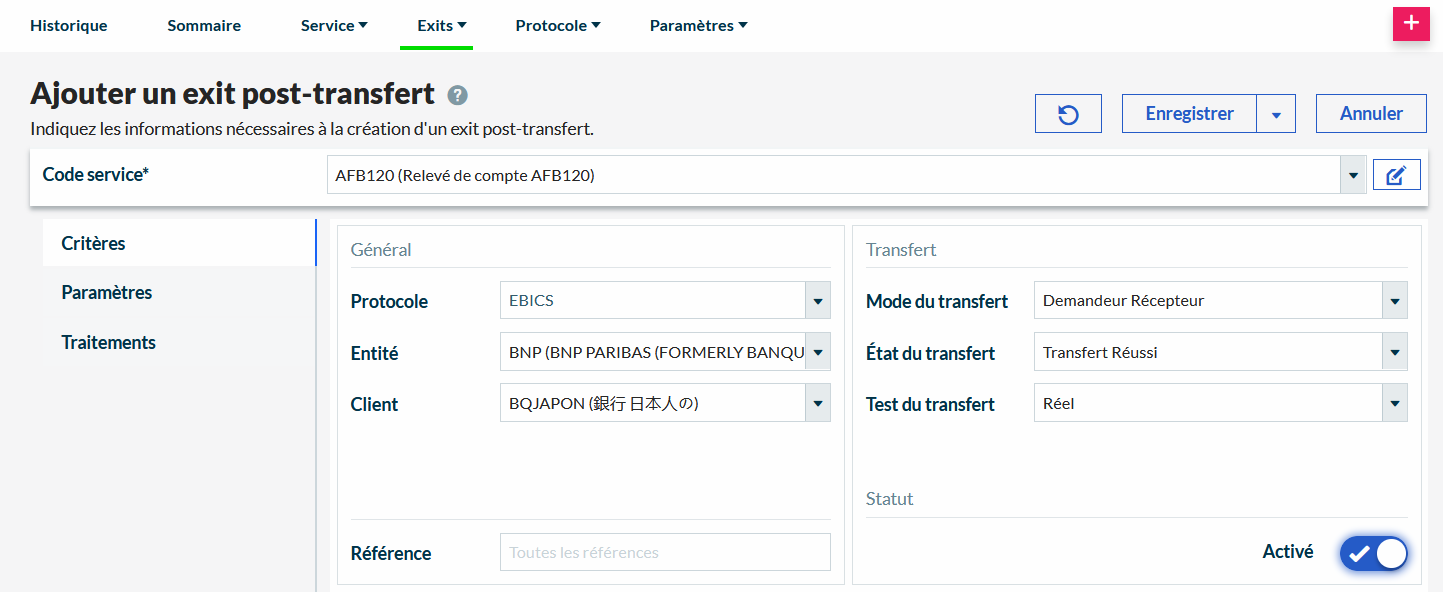Expand the État du transfert dropdown
The image size is (1443, 592).
(1394, 352)
